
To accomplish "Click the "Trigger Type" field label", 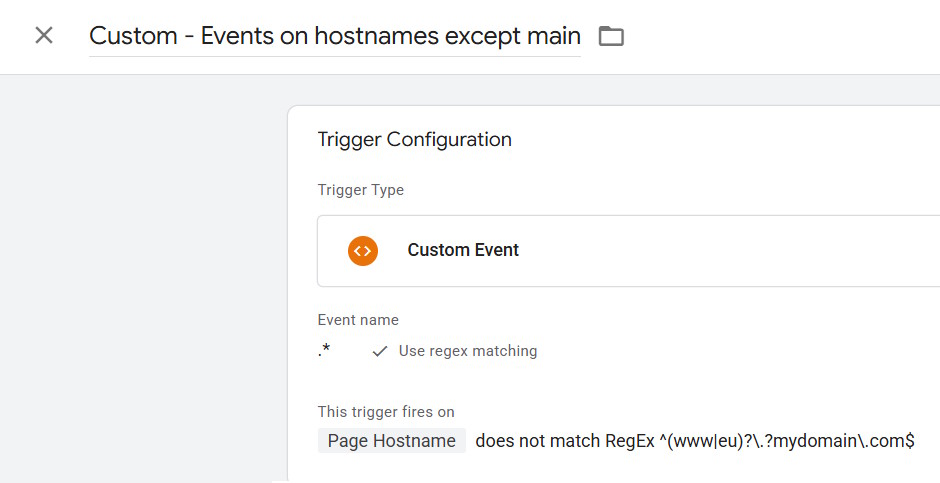I will (360, 190).
